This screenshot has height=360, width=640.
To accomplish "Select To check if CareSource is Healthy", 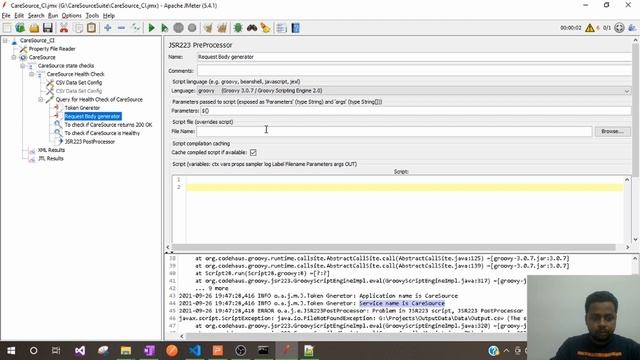I will pos(102,133).
